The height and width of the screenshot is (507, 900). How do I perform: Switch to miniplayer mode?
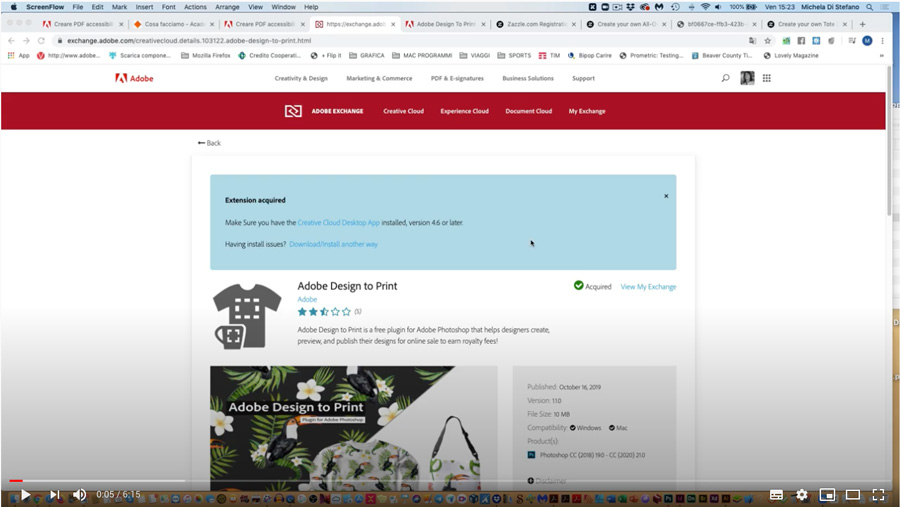click(x=827, y=494)
